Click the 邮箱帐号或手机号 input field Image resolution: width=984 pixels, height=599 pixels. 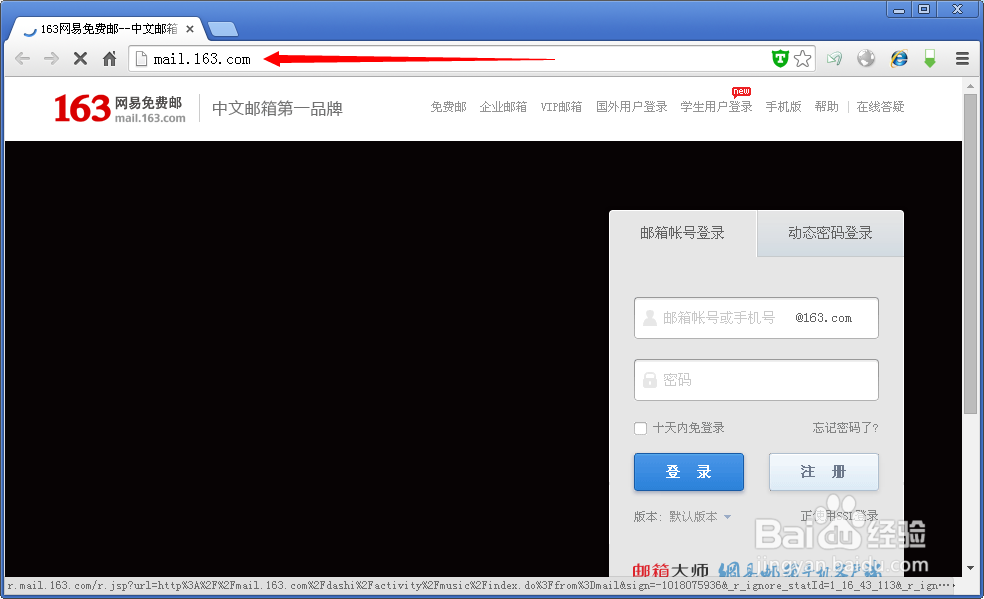coord(756,318)
